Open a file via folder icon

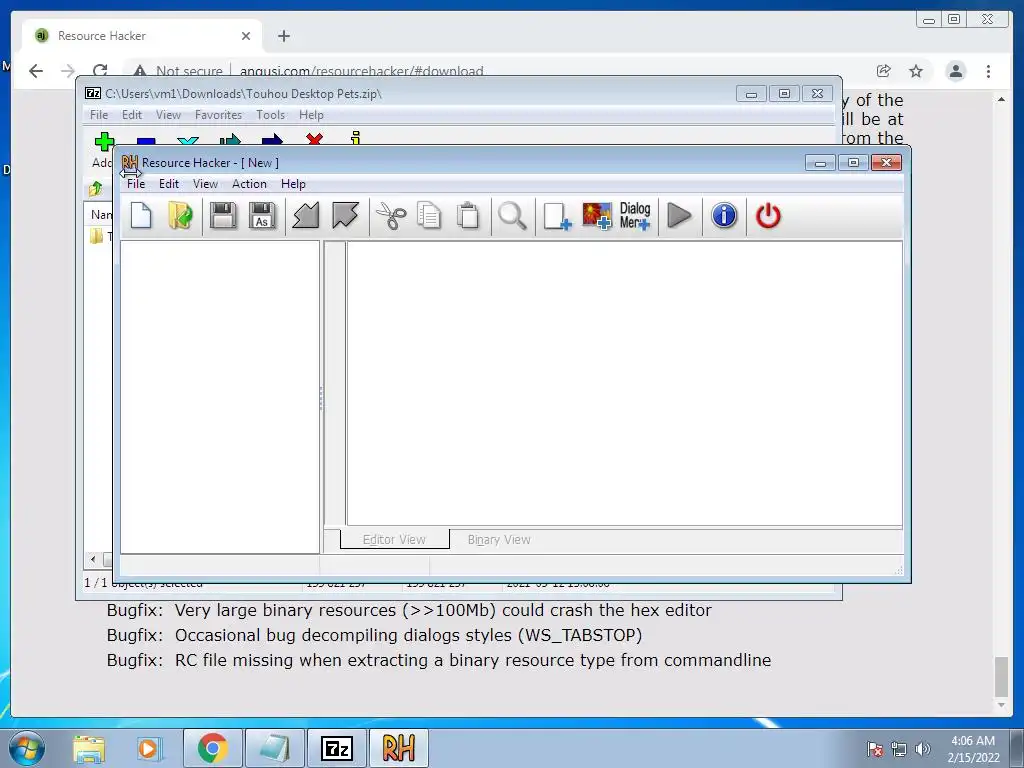[180, 216]
